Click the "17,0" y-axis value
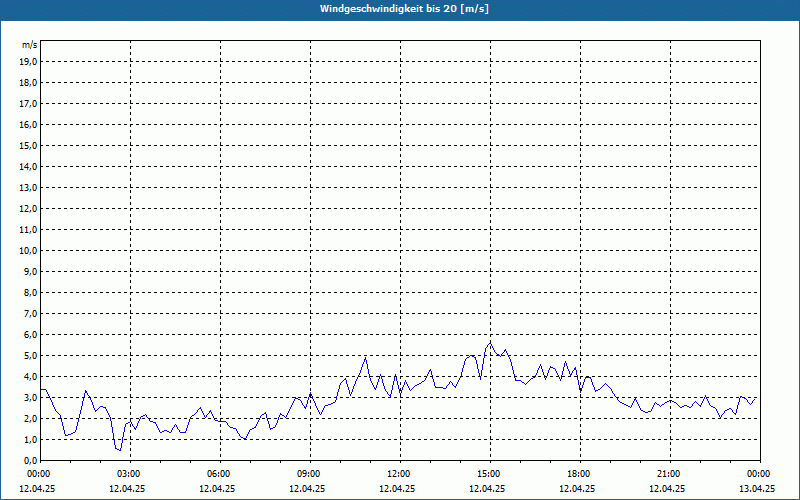This screenshot has height=500, width=800. 29,104
